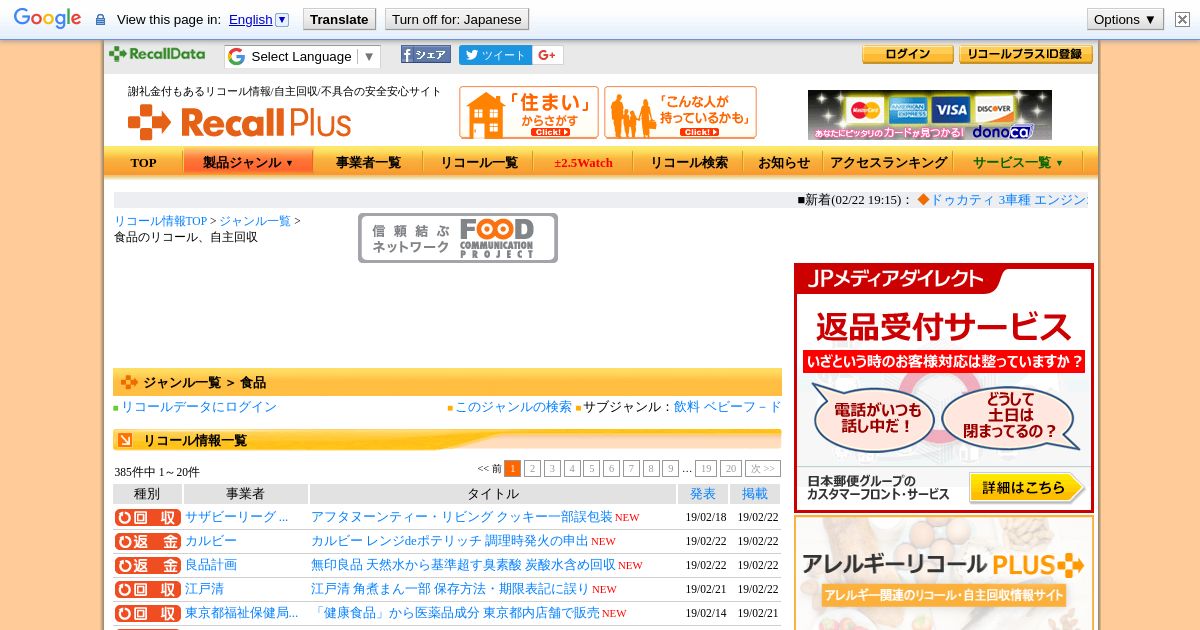1200x630 pixels.
Task: Go to results page 3
Action: pos(552,468)
